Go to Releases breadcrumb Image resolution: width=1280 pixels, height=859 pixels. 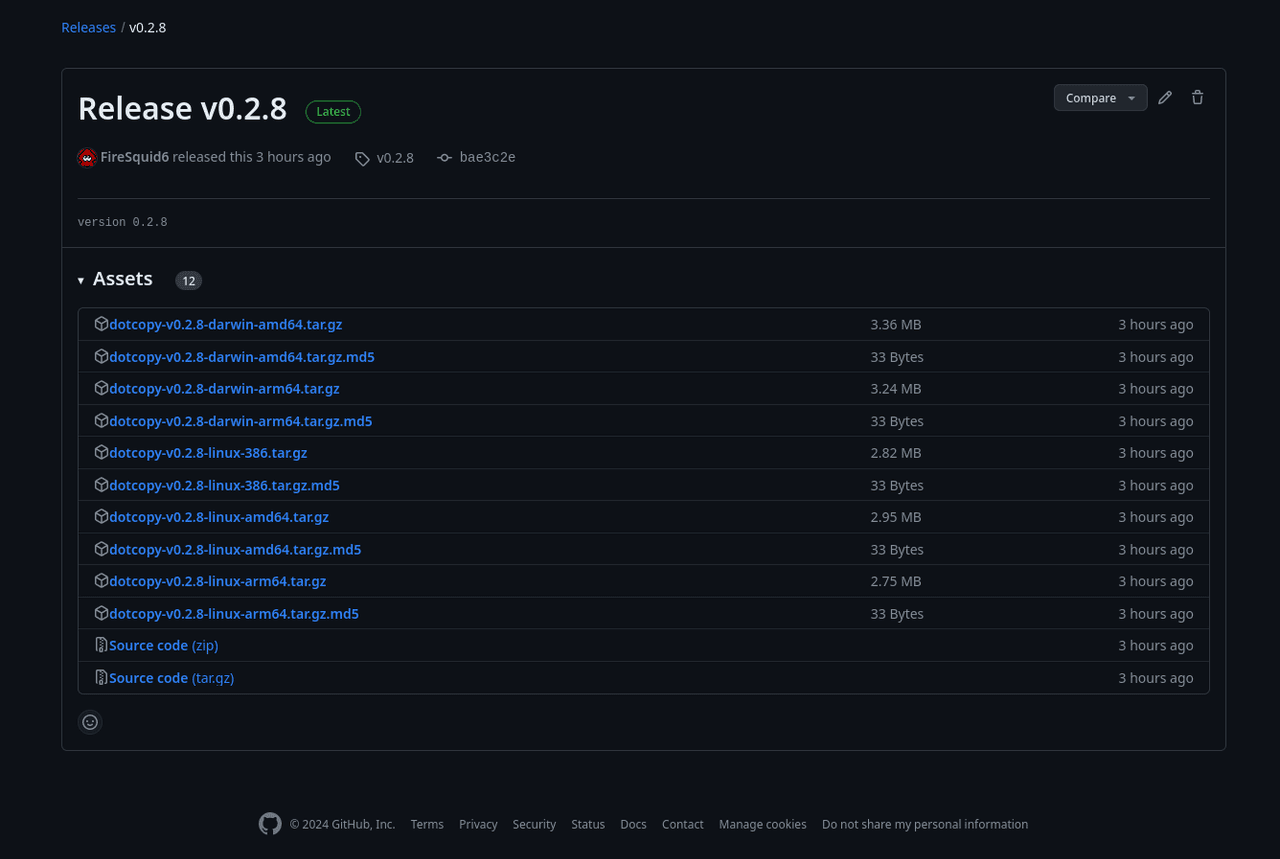pos(89,27)
